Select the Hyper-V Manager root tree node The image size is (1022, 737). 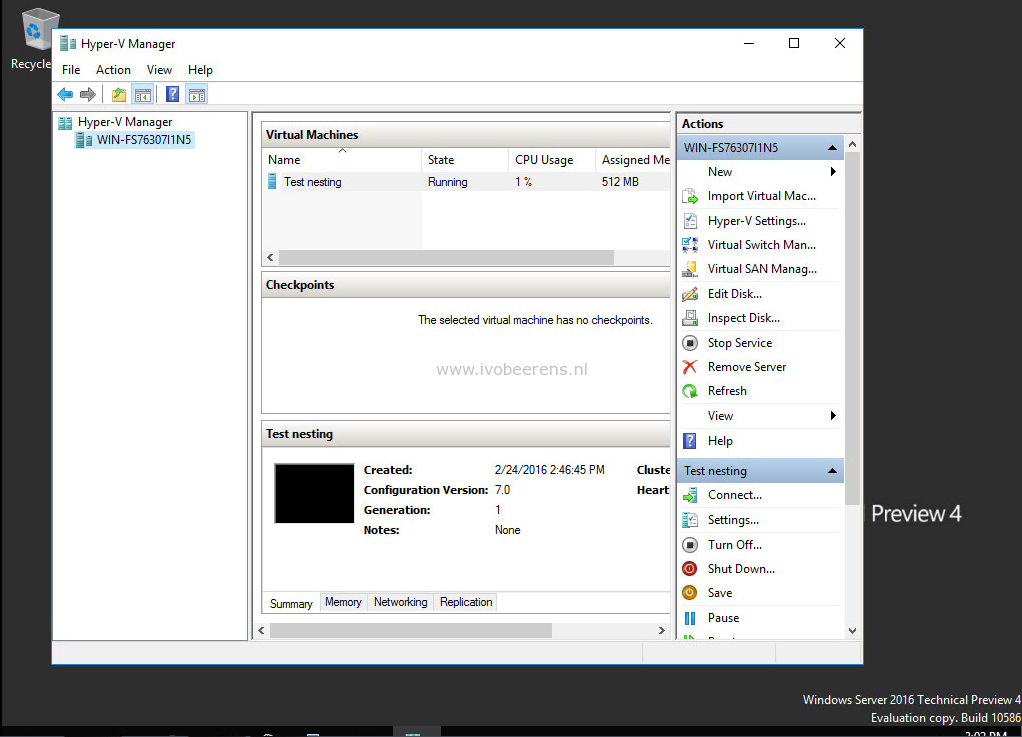pos(124,122)
